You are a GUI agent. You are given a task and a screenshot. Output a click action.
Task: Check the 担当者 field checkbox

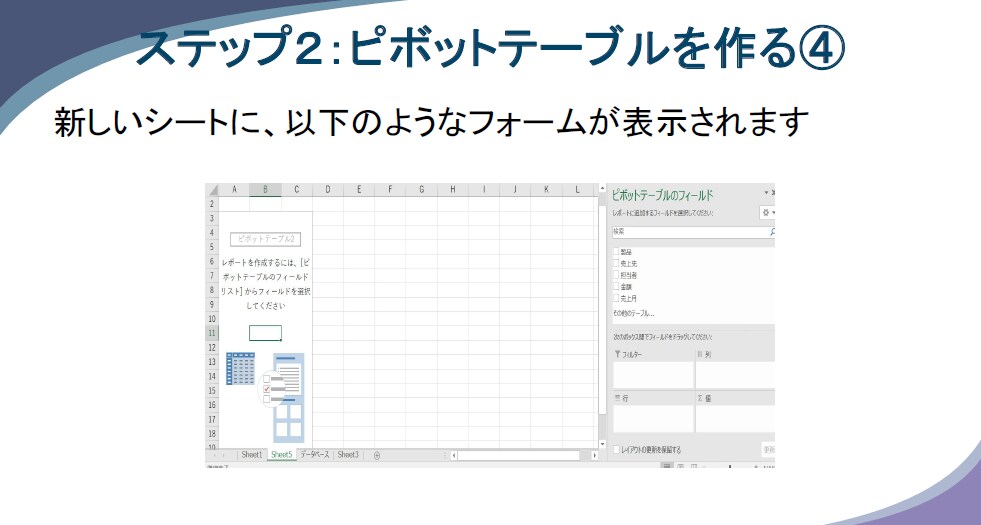616,275
